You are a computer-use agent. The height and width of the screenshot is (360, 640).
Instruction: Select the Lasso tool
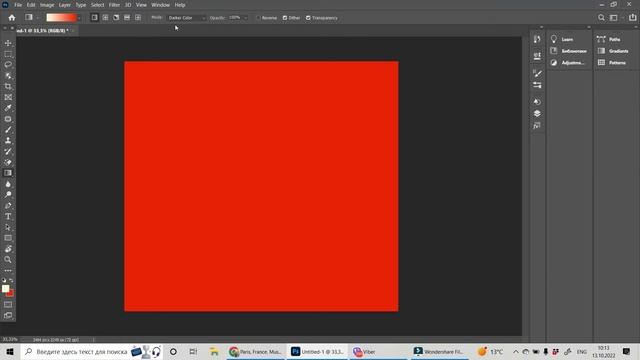8,64
